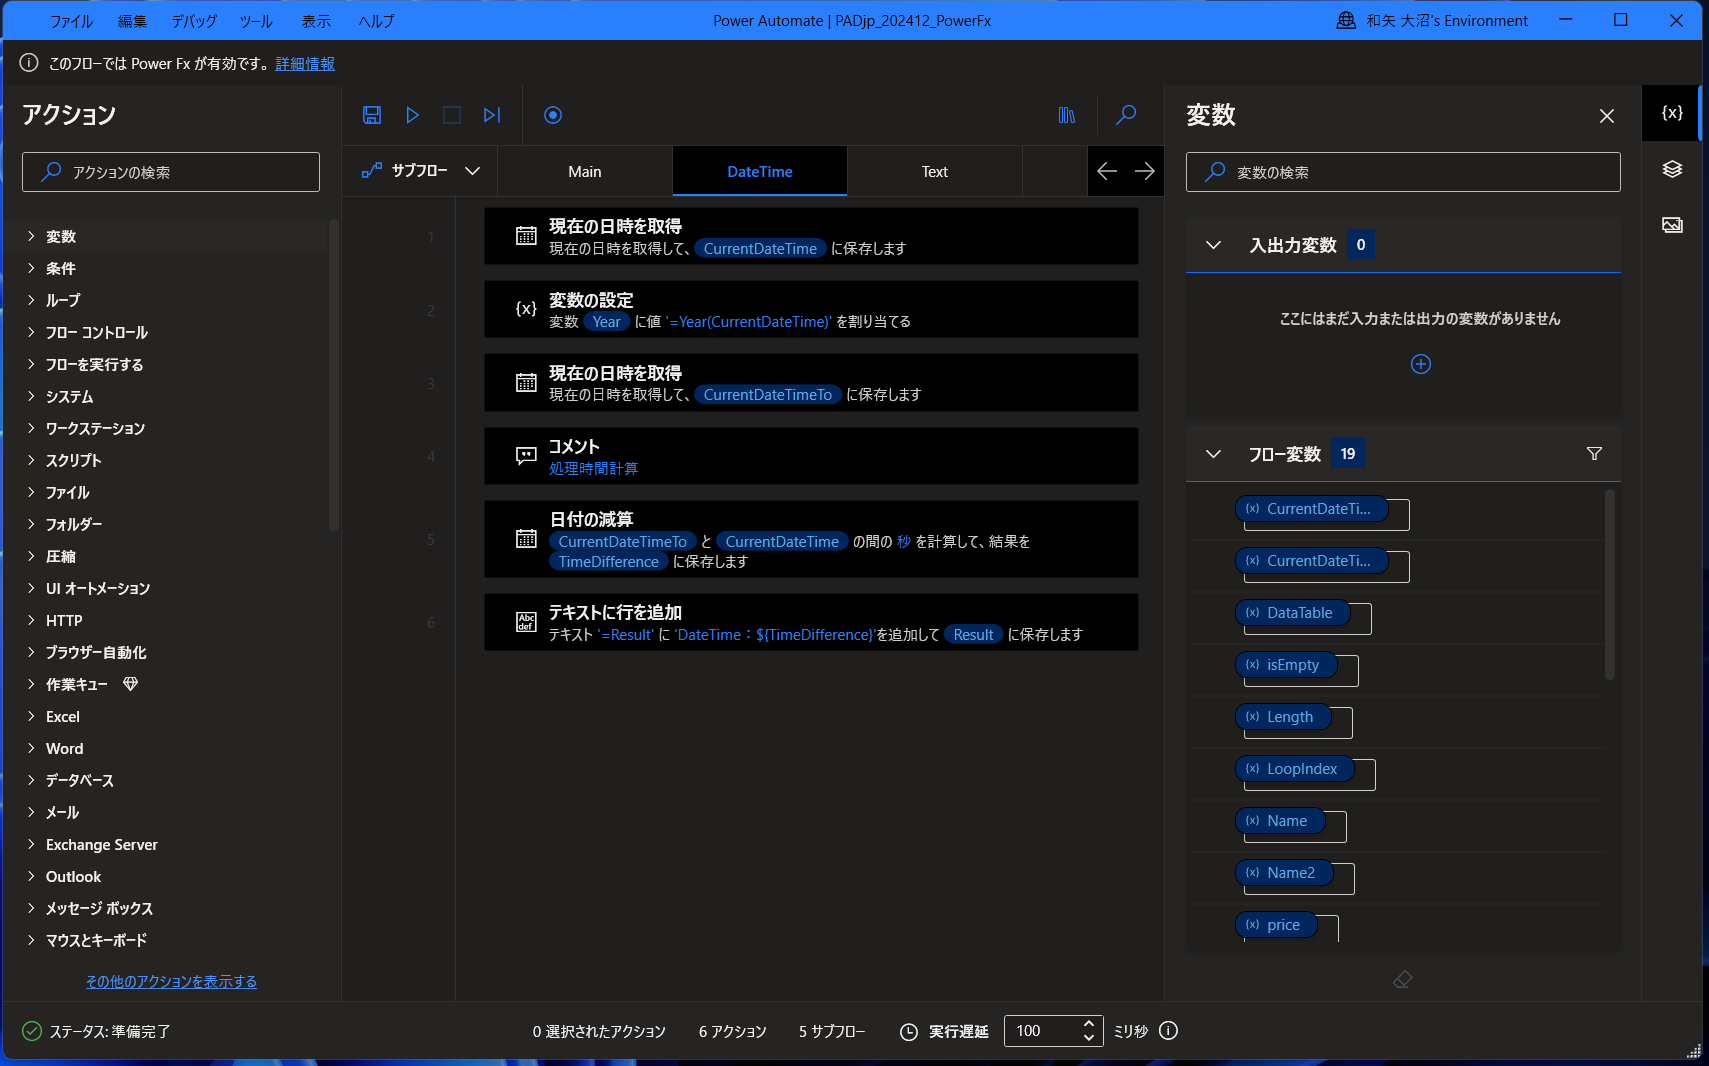The height and width of the screenshot is (1066, 1709).
Task: Click the premium diamond icon next to 作業キュー
Action: pyautogui.click(x=130, y=684)
